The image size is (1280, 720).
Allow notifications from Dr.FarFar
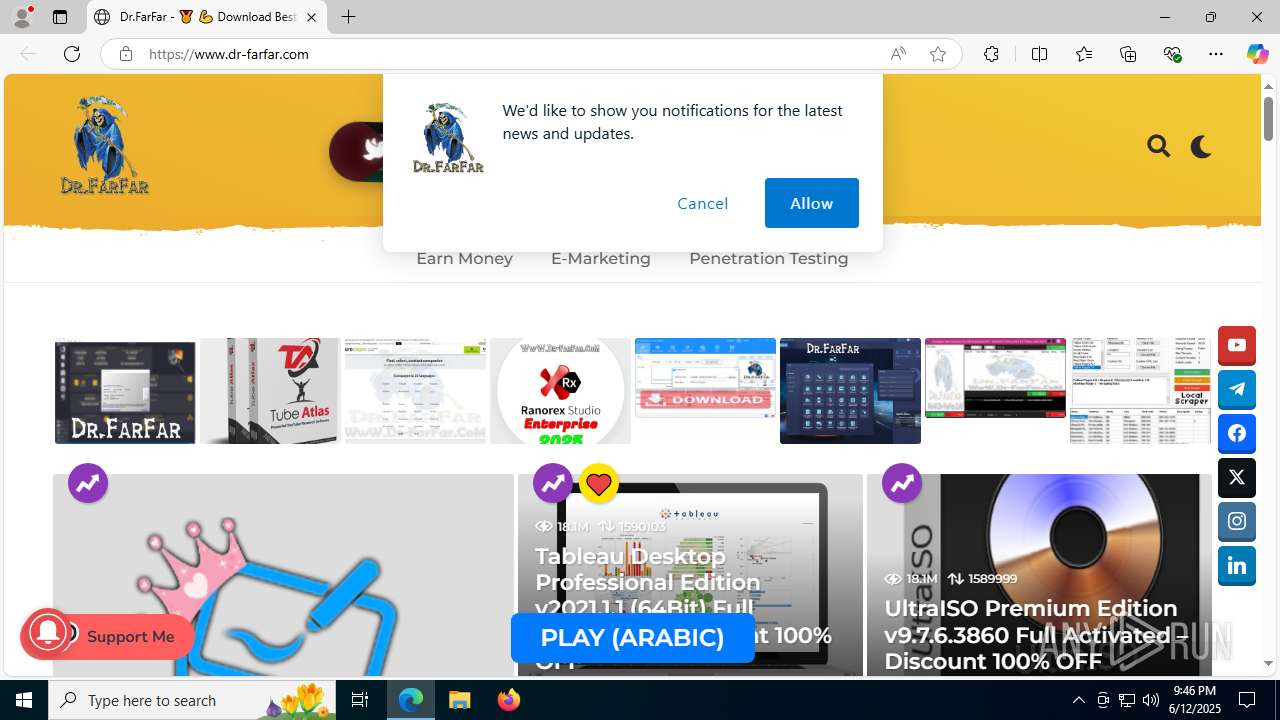(811, 203)
